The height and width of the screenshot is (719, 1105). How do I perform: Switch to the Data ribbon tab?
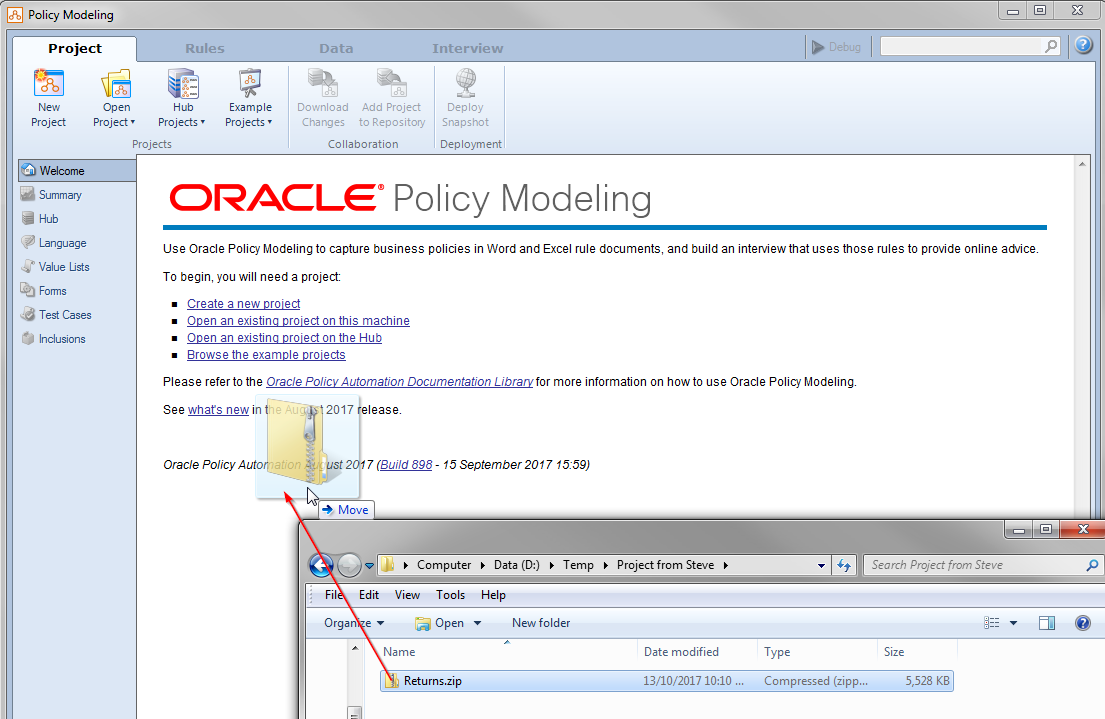pyautogui.click(x=336, y=49)
